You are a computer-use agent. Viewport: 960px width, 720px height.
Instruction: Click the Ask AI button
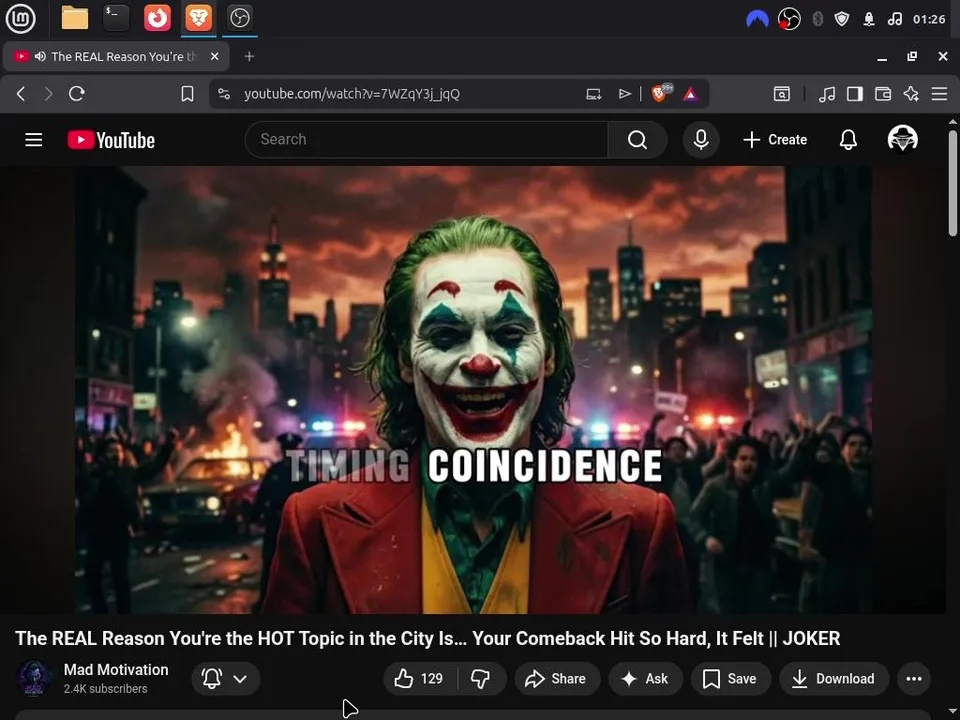[645, 678]
